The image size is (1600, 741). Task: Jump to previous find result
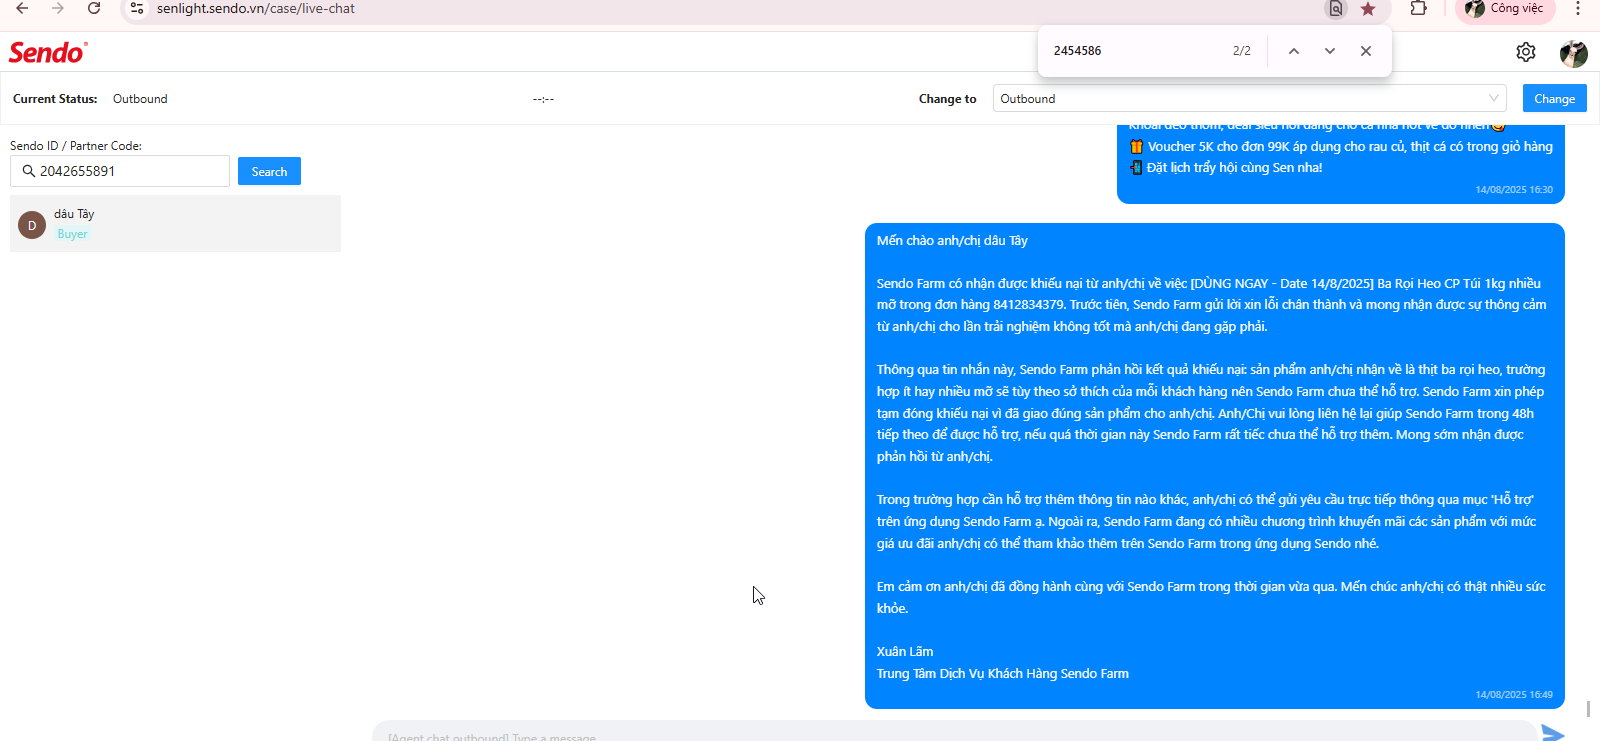click(x=1294, y=51)
